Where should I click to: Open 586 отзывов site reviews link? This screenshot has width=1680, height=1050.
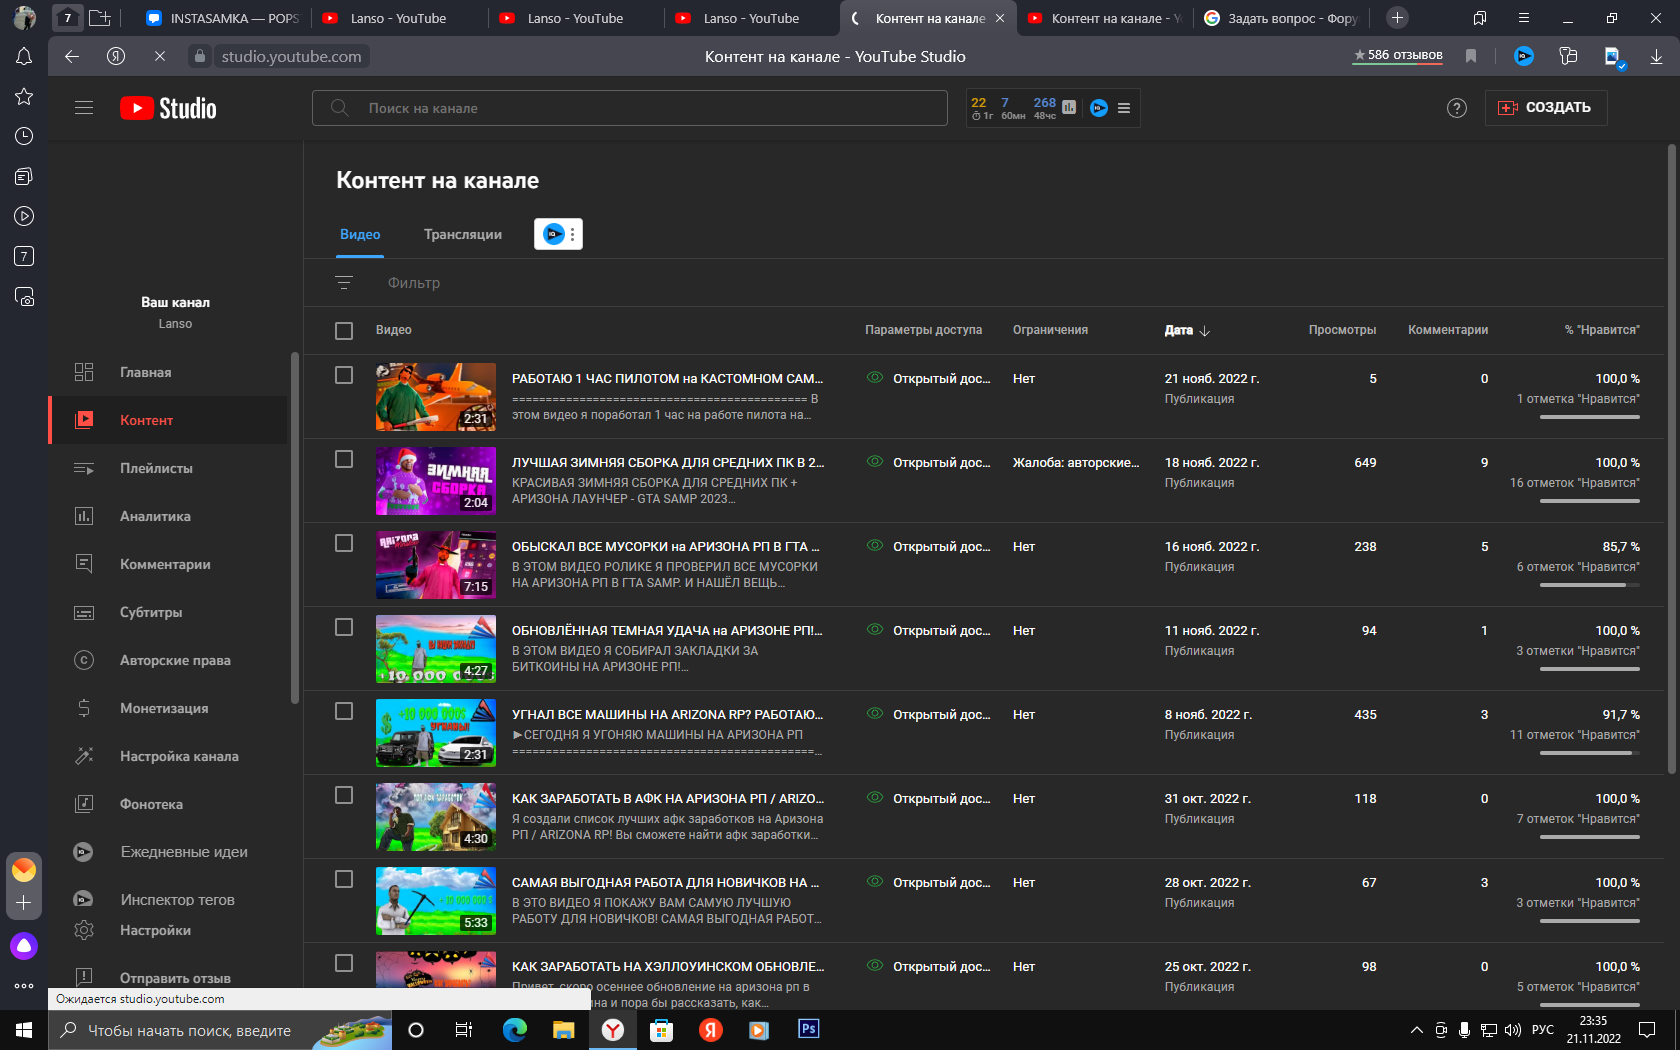coord(1397,56)
